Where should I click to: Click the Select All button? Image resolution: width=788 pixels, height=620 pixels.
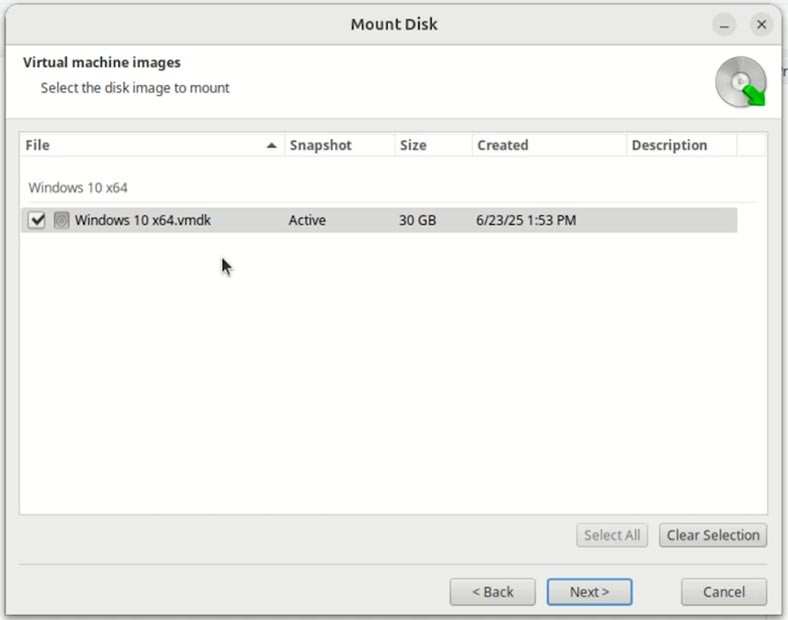[x=612, y=535]
